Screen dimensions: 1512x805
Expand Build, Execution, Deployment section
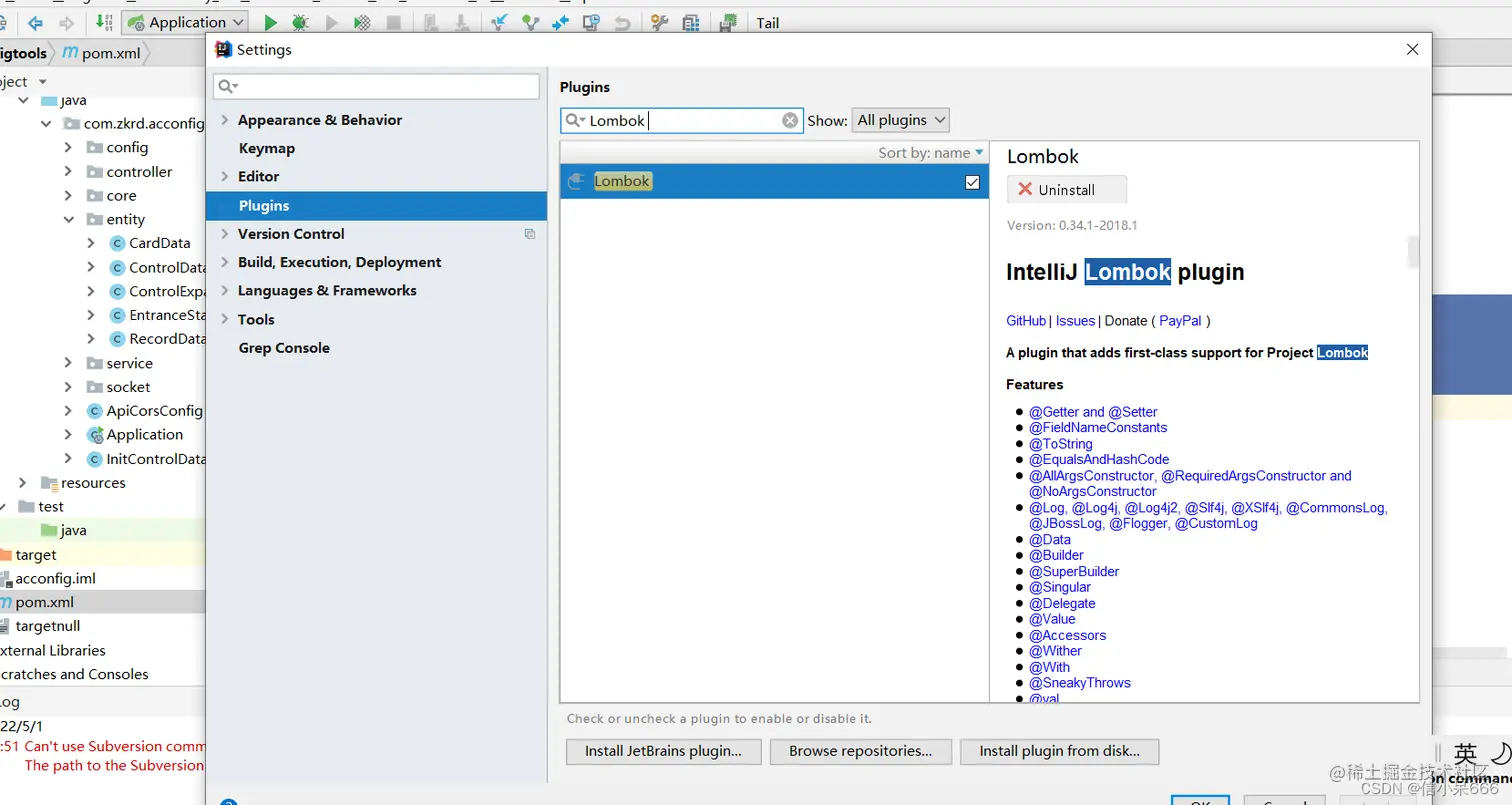click(224, 262)
